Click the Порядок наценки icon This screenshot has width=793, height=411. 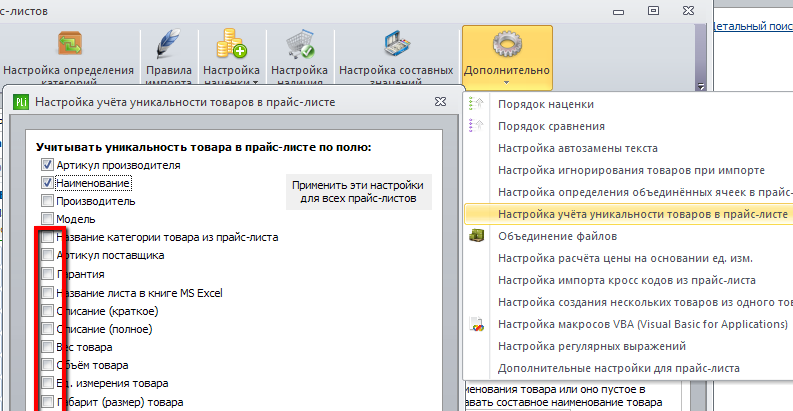pyautogui.click(x=476, y=104)
